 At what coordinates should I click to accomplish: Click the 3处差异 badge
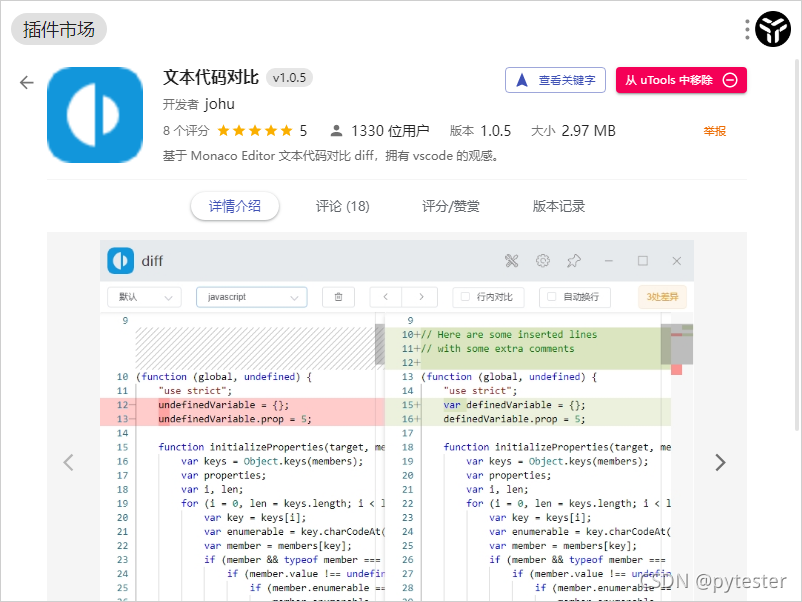tap(662, 297)
